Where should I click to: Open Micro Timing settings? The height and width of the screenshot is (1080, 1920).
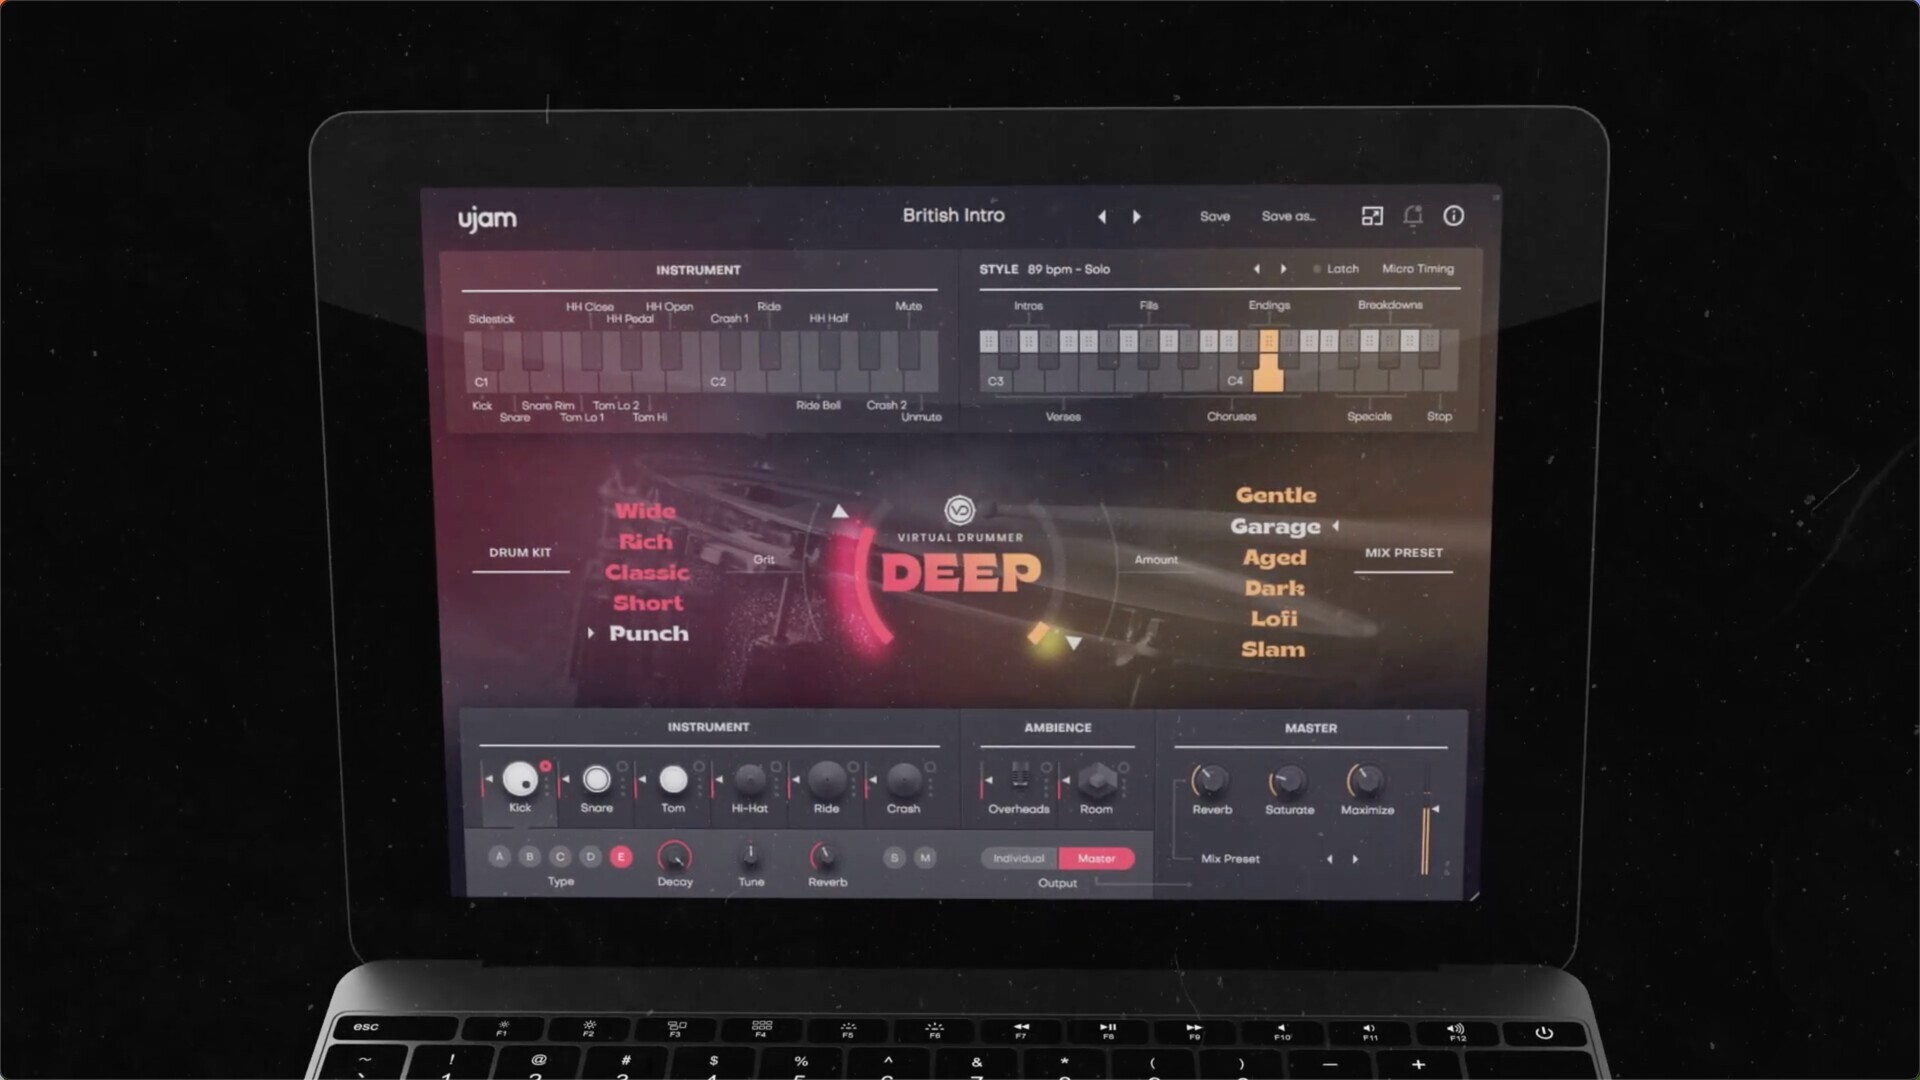coord(1418,269)
